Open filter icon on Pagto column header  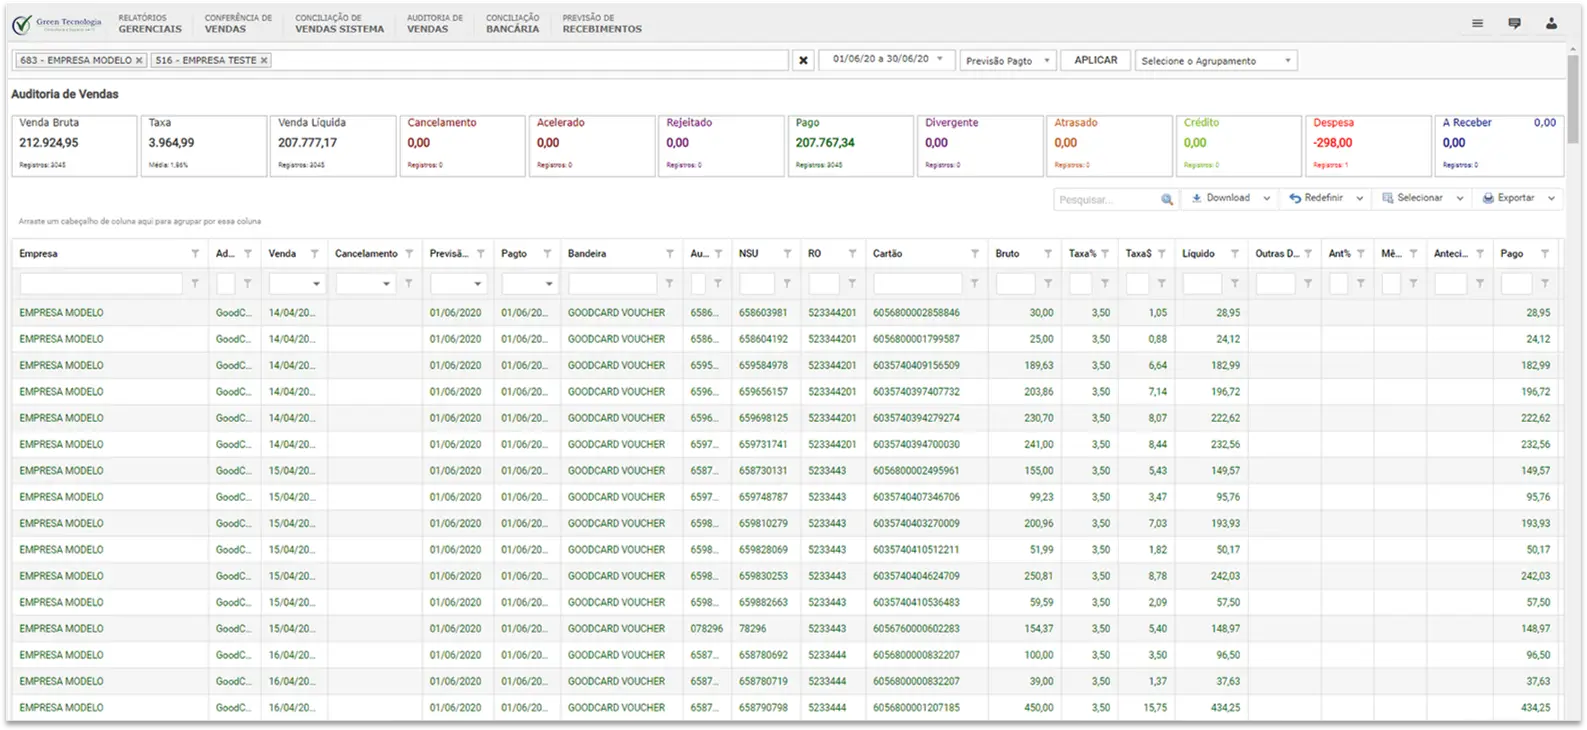(x=547, y=254)
